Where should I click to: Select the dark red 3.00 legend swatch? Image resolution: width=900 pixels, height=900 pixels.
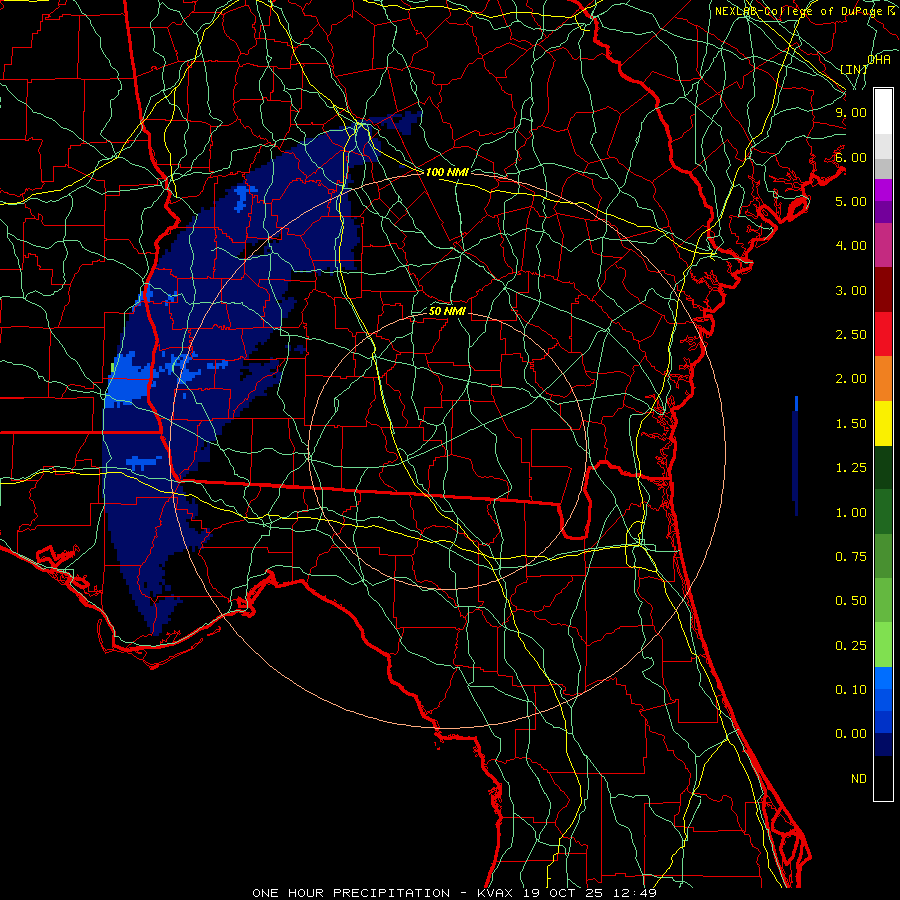click(883, 290)
